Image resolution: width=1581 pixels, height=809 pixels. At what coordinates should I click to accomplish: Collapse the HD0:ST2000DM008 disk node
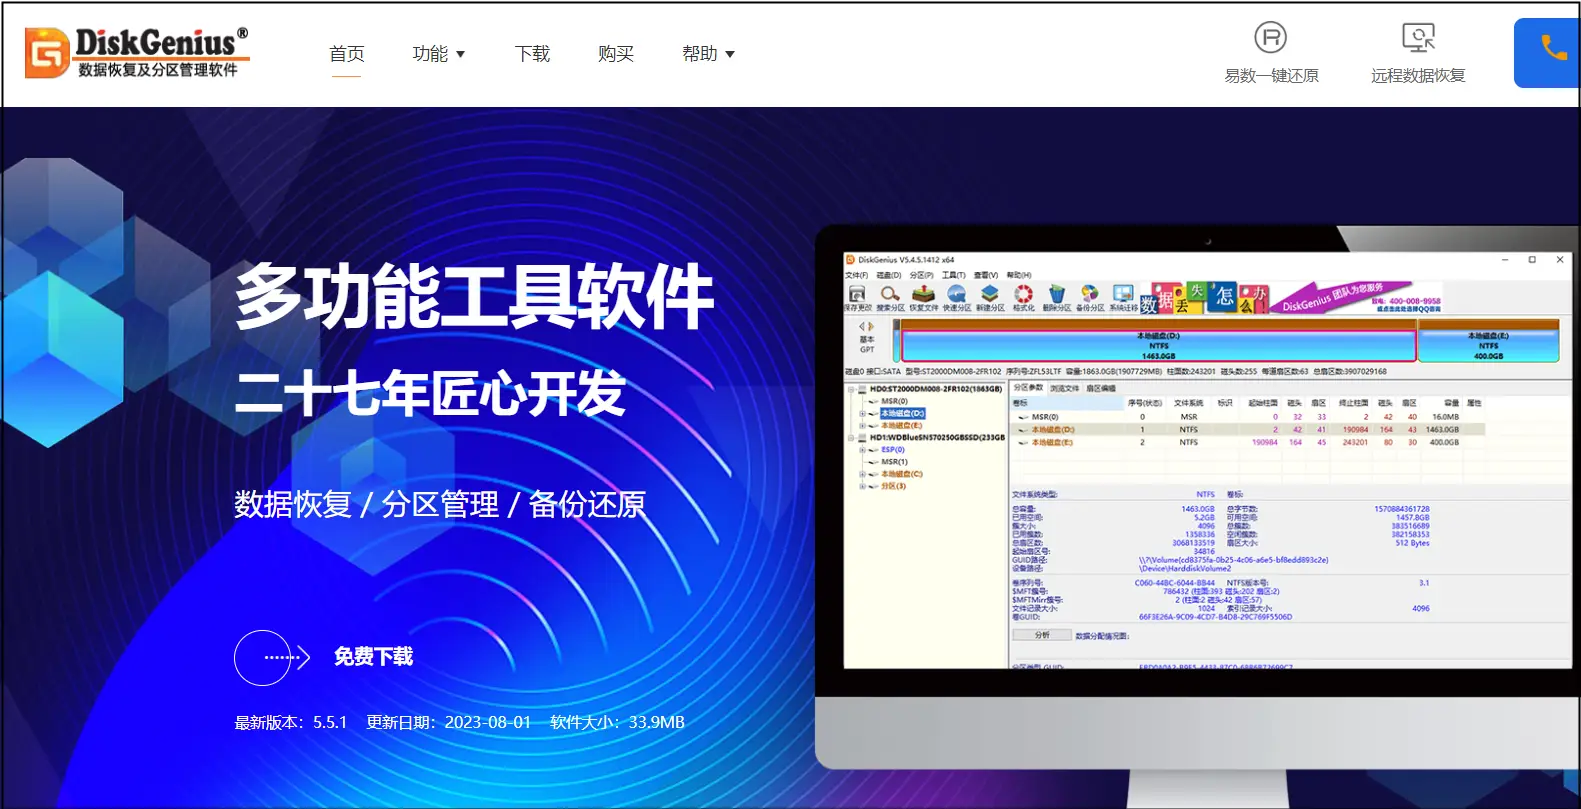(852, 389)
